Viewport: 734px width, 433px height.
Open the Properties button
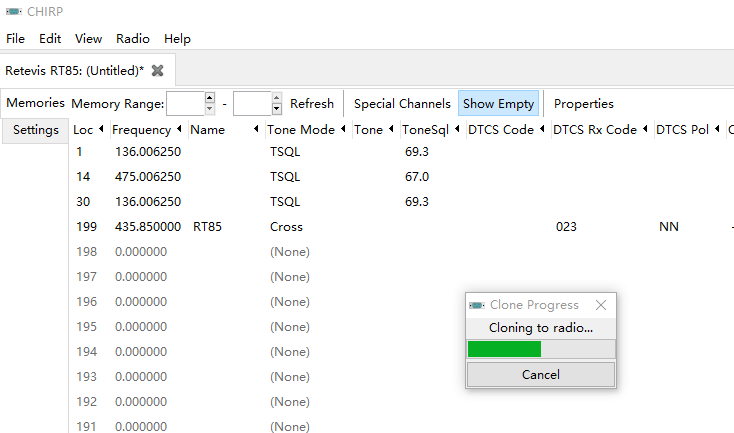584,103
